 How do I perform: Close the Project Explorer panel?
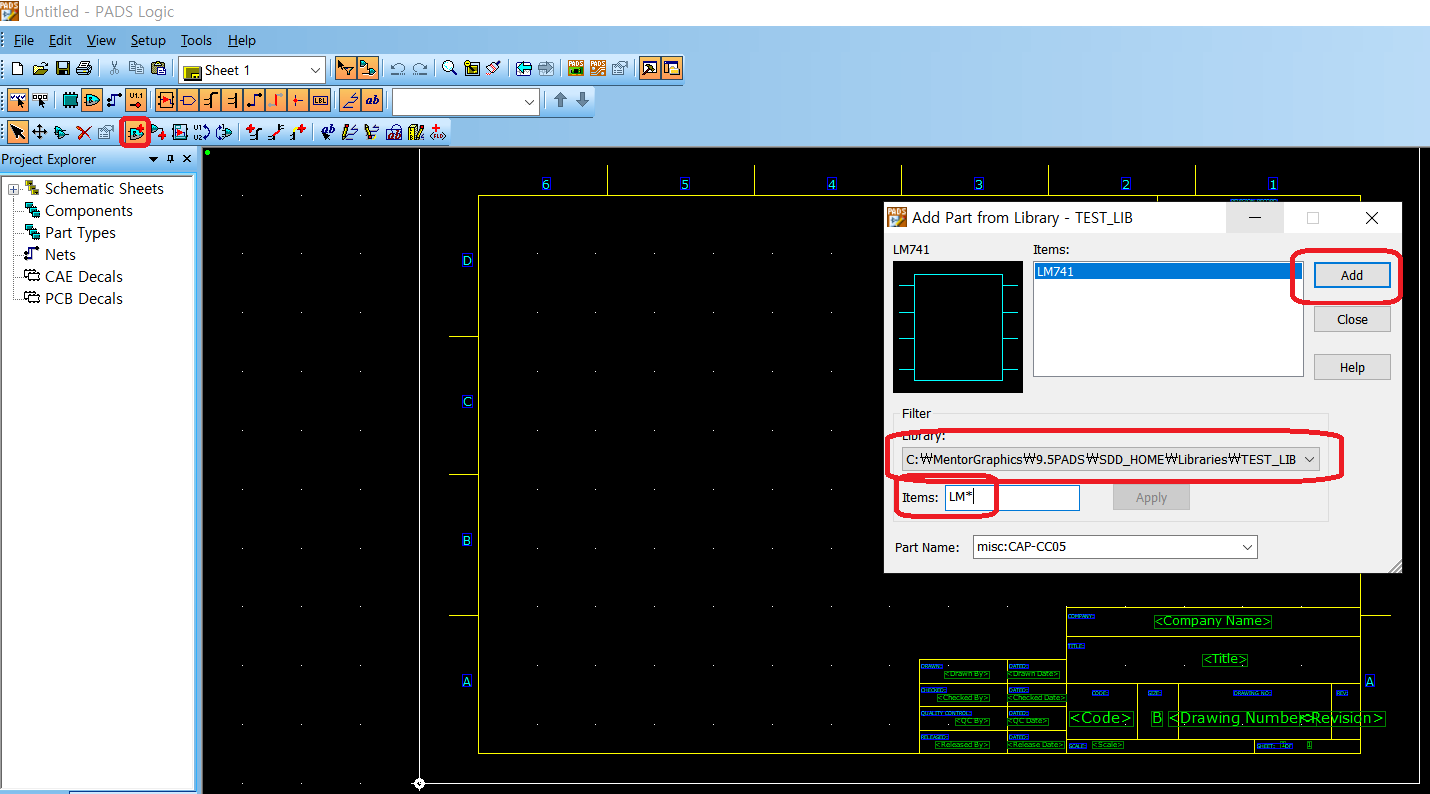click(187, 159)
